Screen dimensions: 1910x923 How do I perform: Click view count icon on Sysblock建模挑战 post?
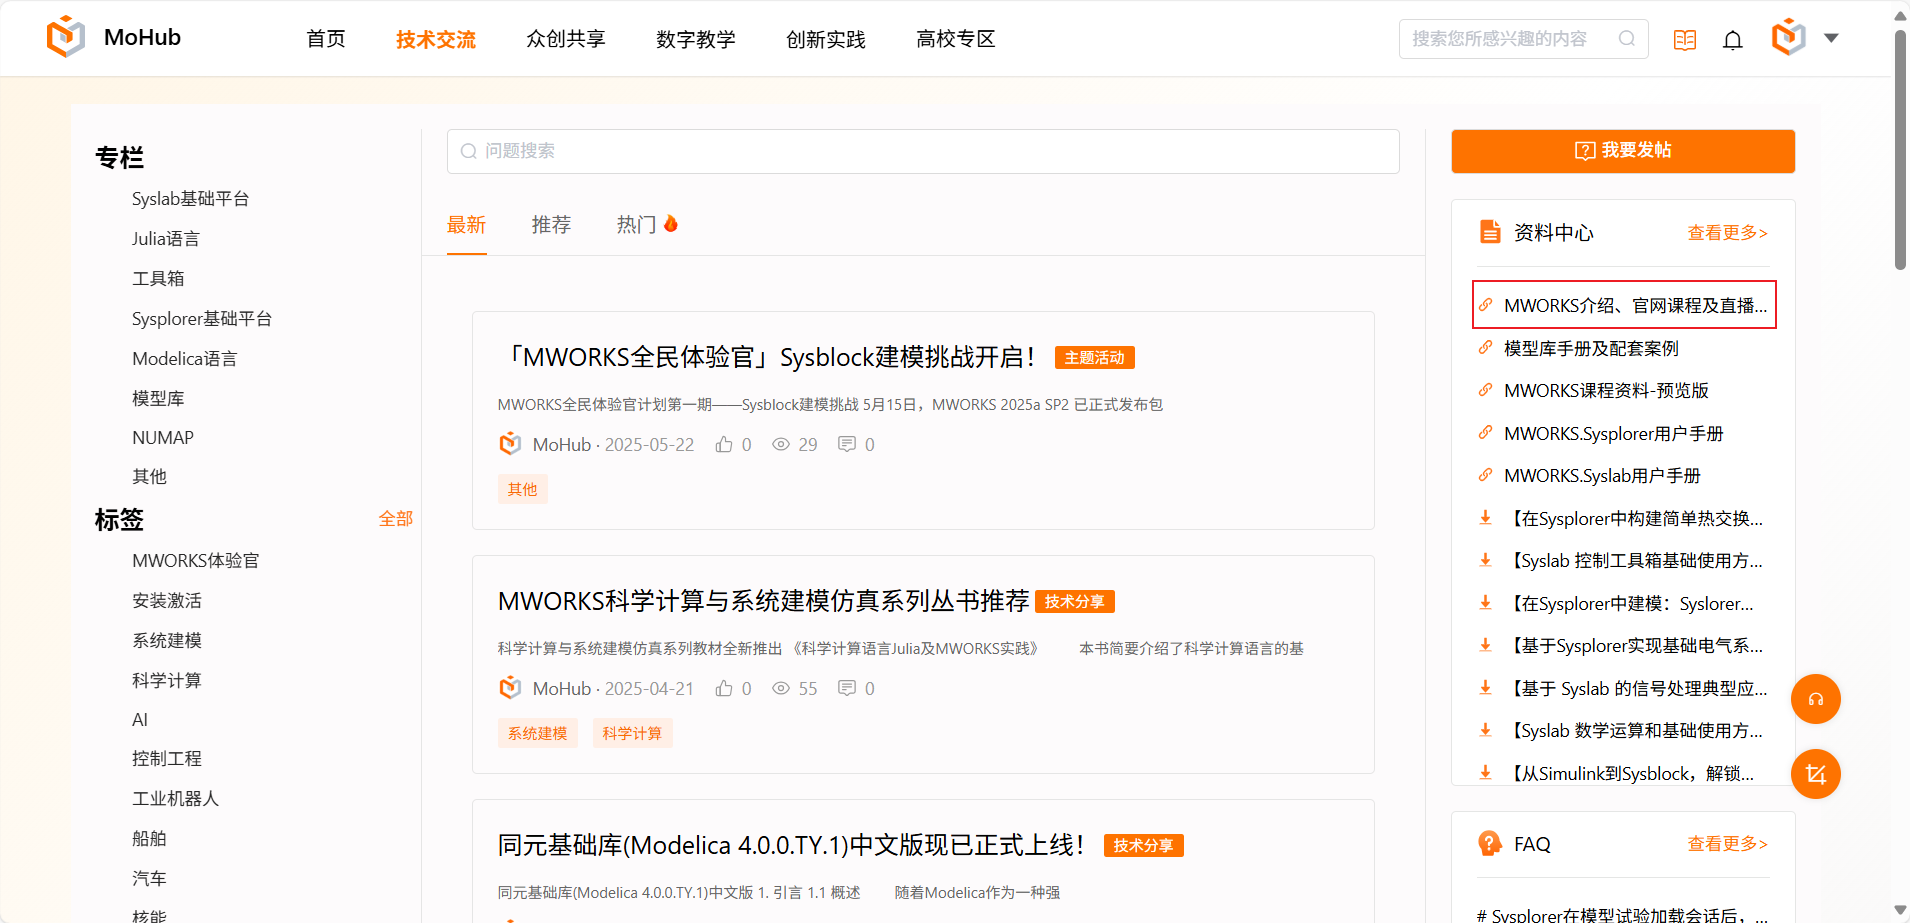pyautogui.click(x=781, y=444)
